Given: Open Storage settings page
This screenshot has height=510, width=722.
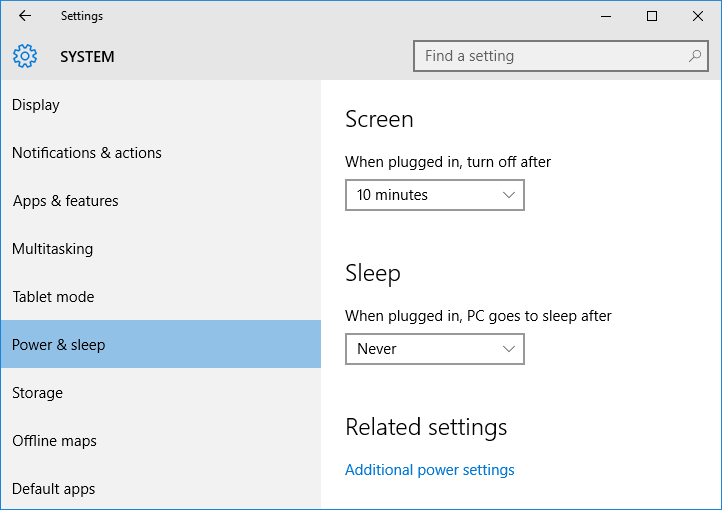Looking at the screenshot, I should (161, 393).
